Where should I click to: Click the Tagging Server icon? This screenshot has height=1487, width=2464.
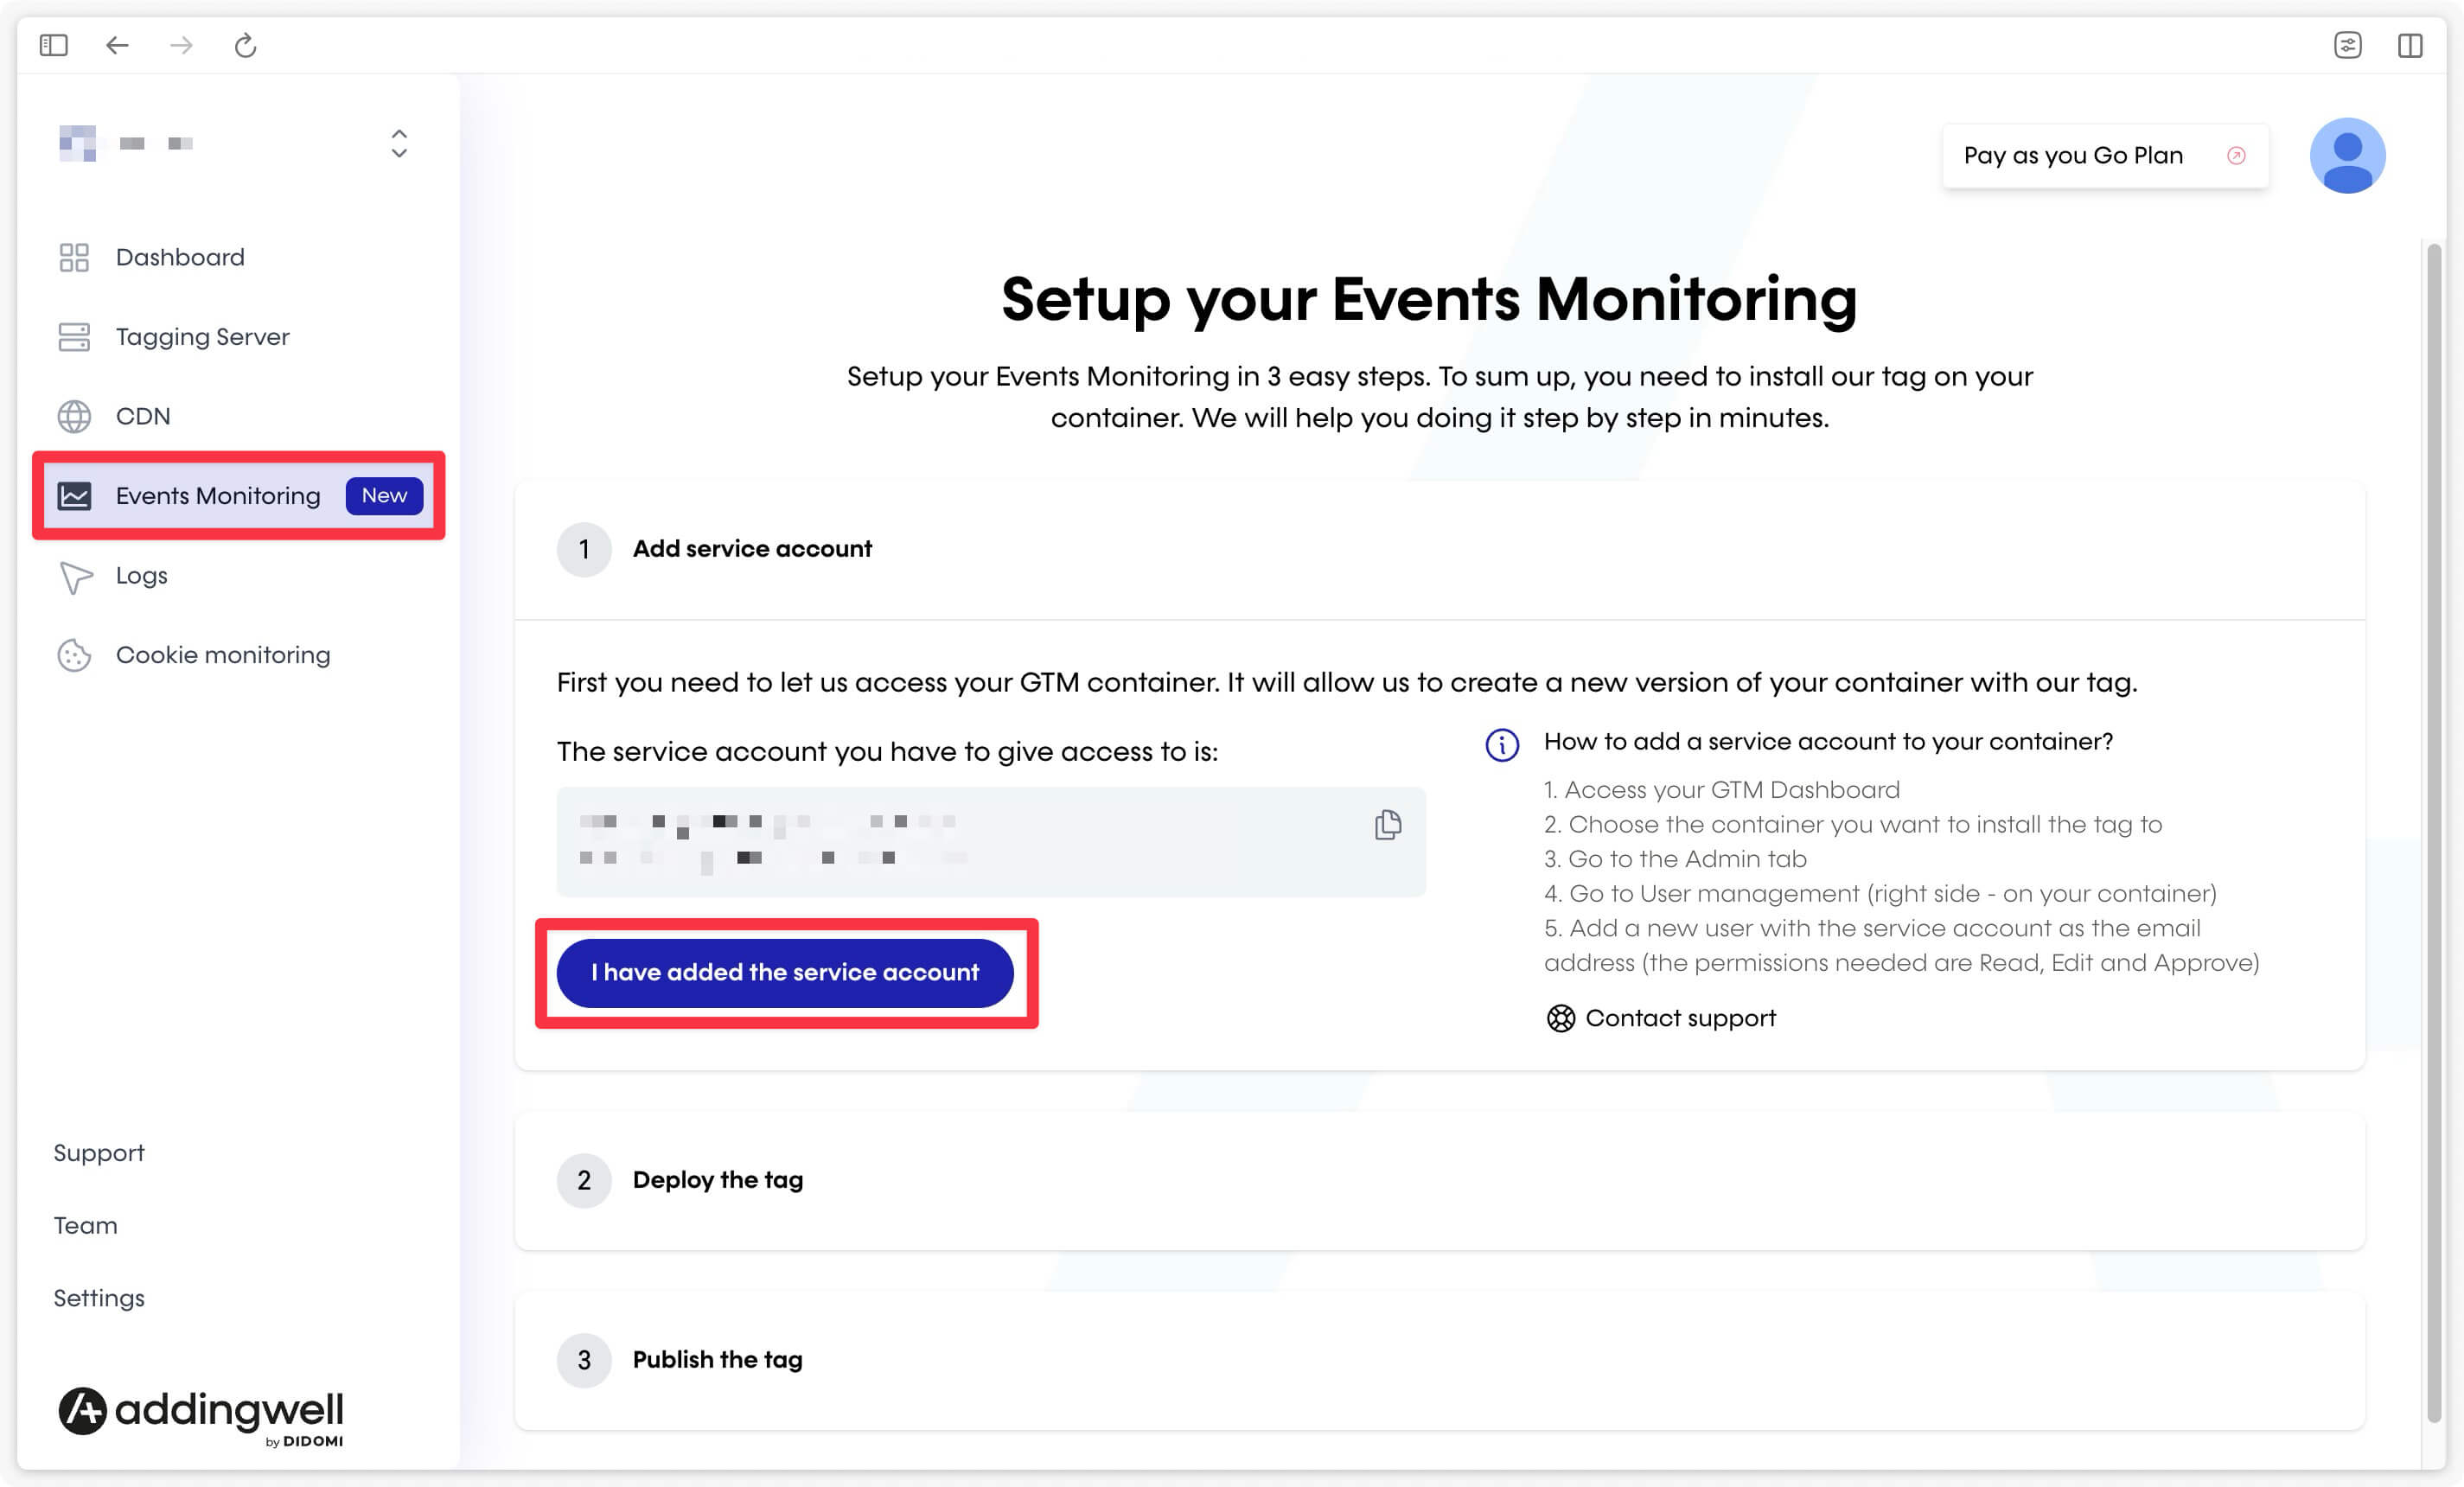[x=74, y=337]
